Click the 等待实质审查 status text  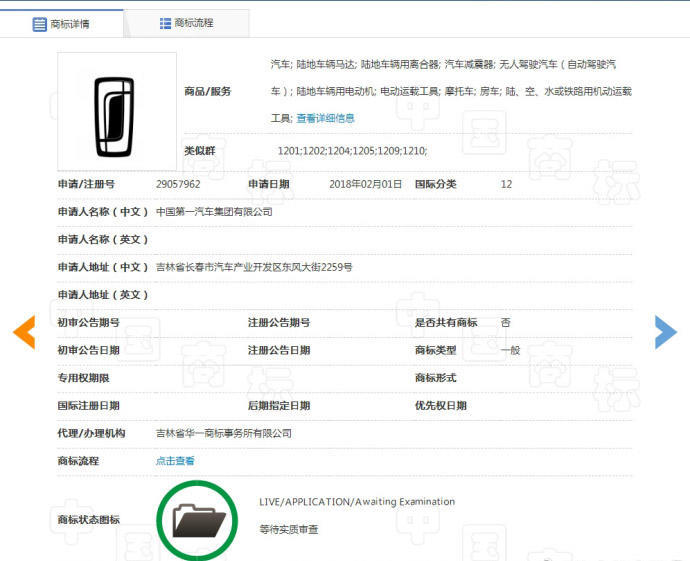pos(289,529)
